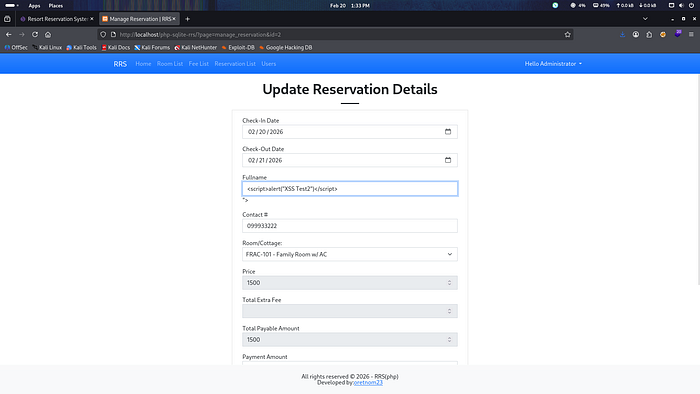The height and width of the screenshot is (394, 700).
Task: Click the Check-Out Date field value
Action: click(x=266, y=160)
